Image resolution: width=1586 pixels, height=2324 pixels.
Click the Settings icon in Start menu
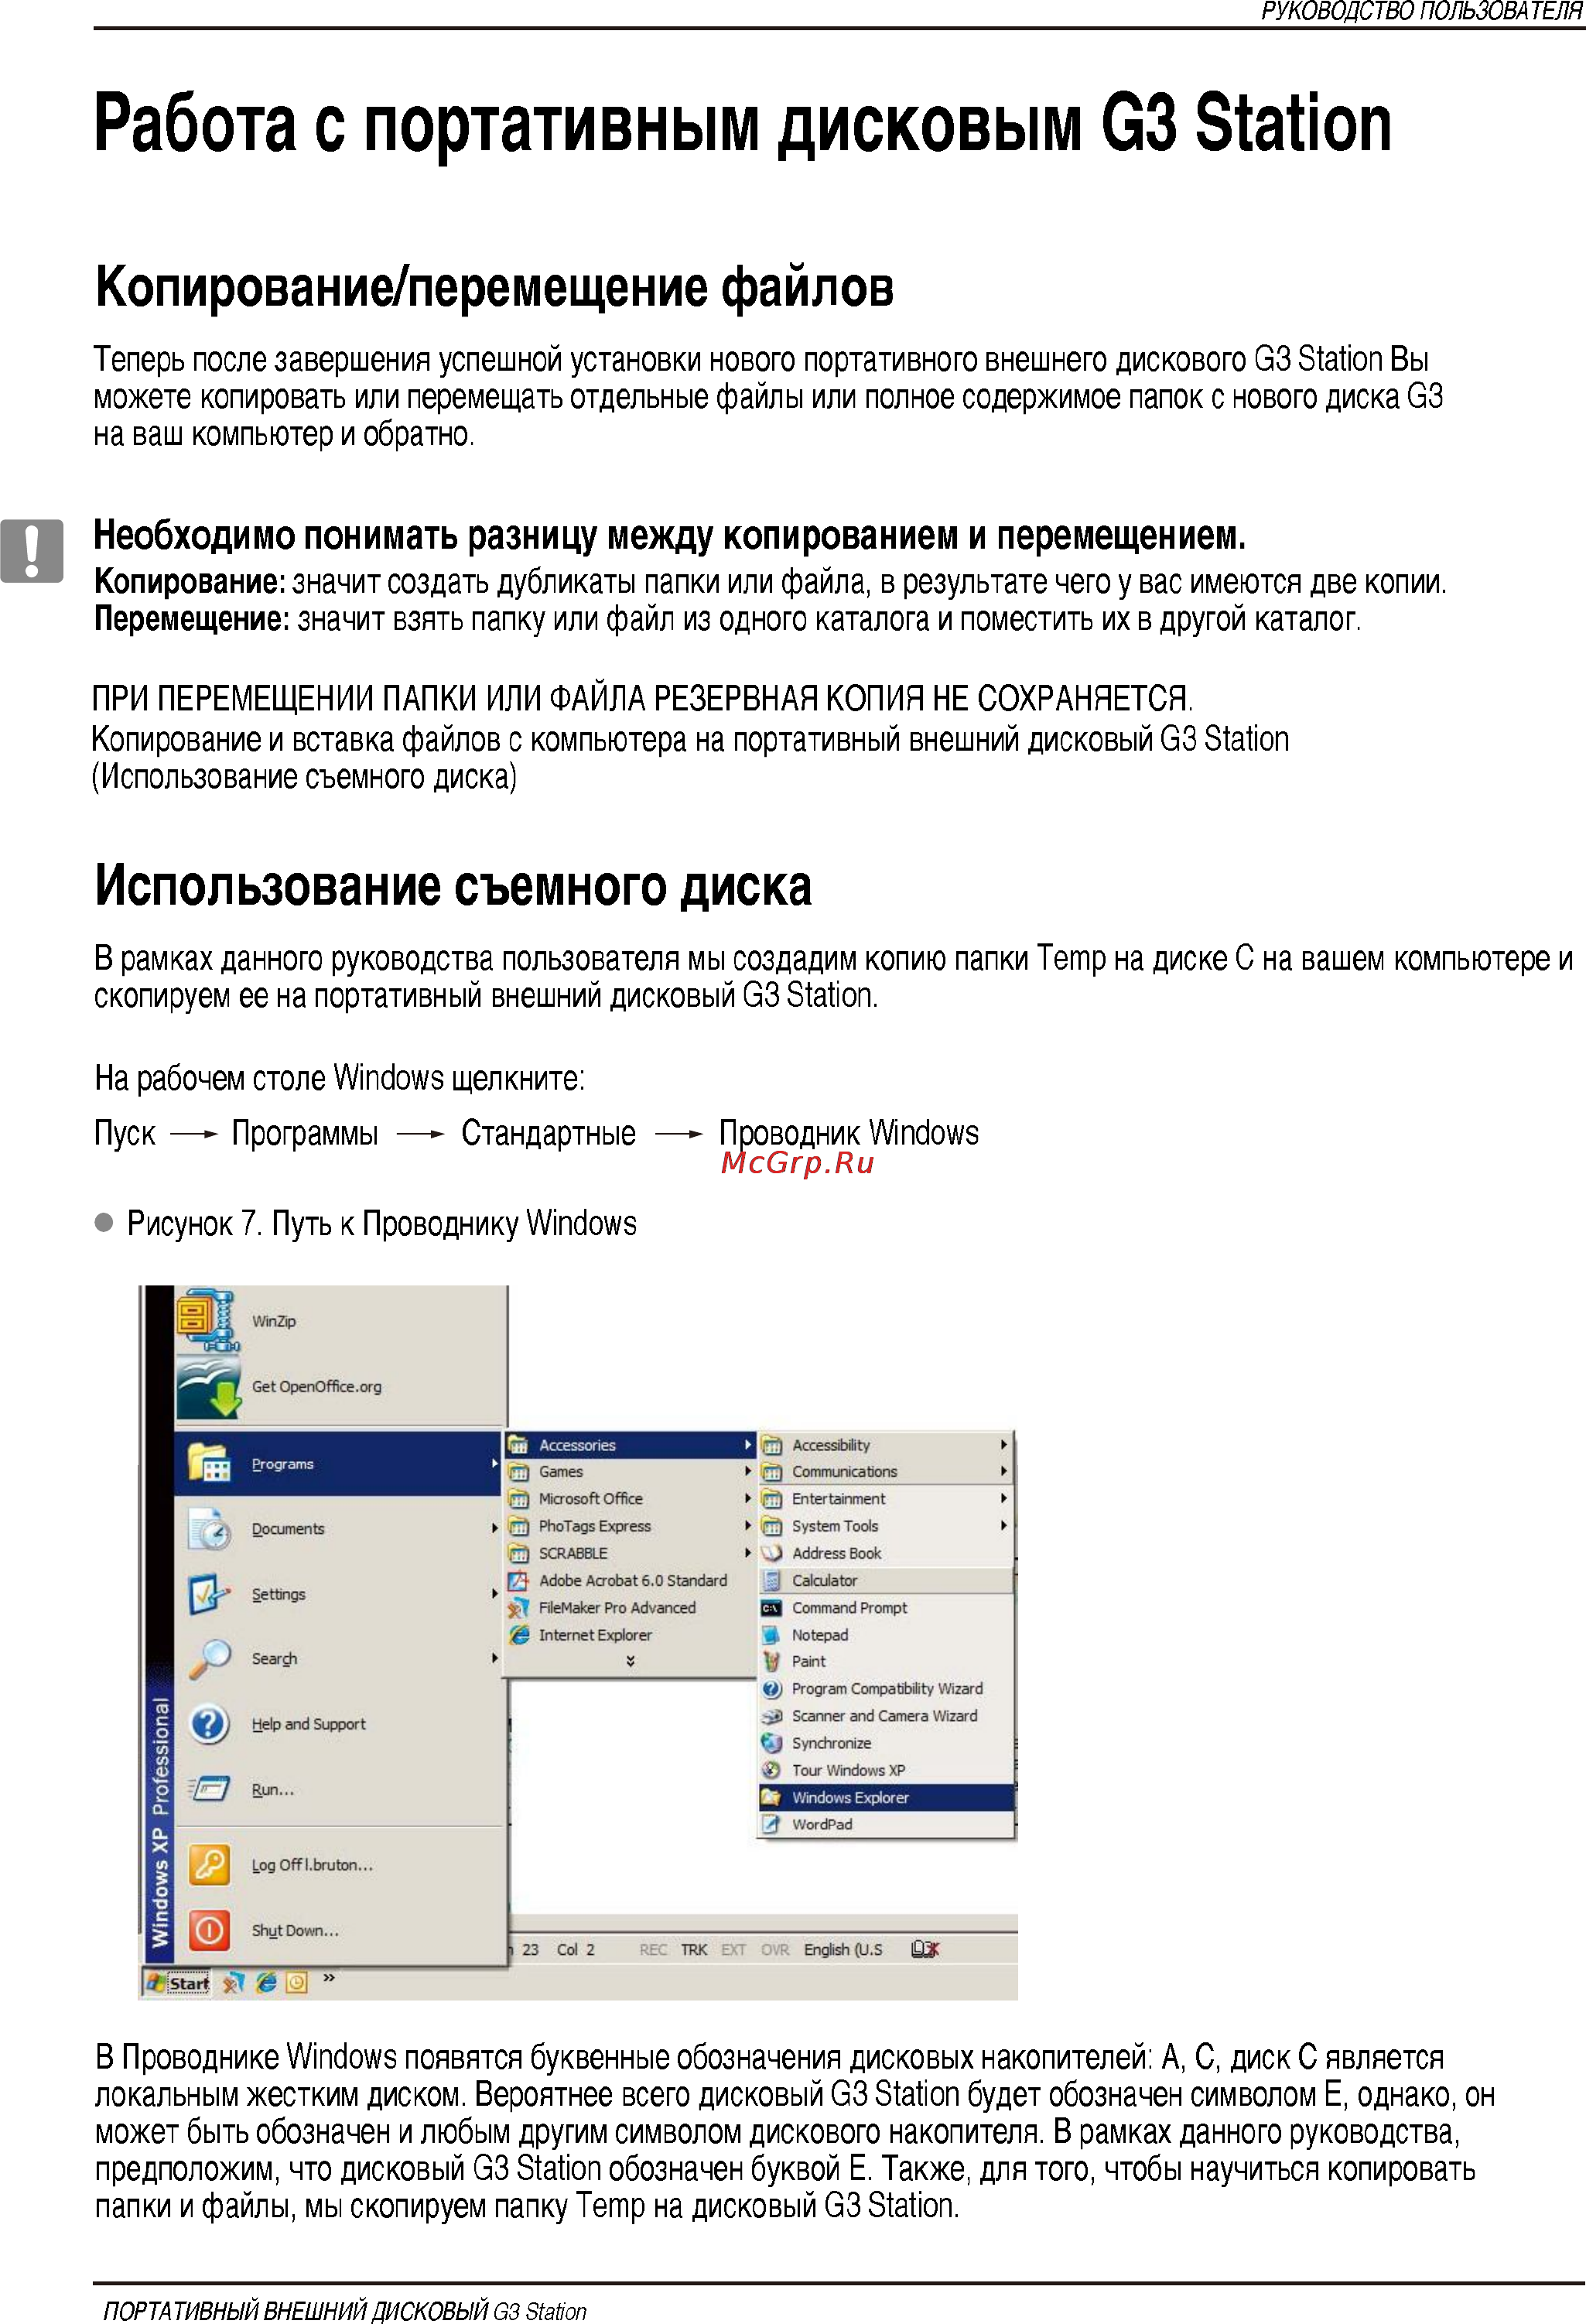point(210,1594)
